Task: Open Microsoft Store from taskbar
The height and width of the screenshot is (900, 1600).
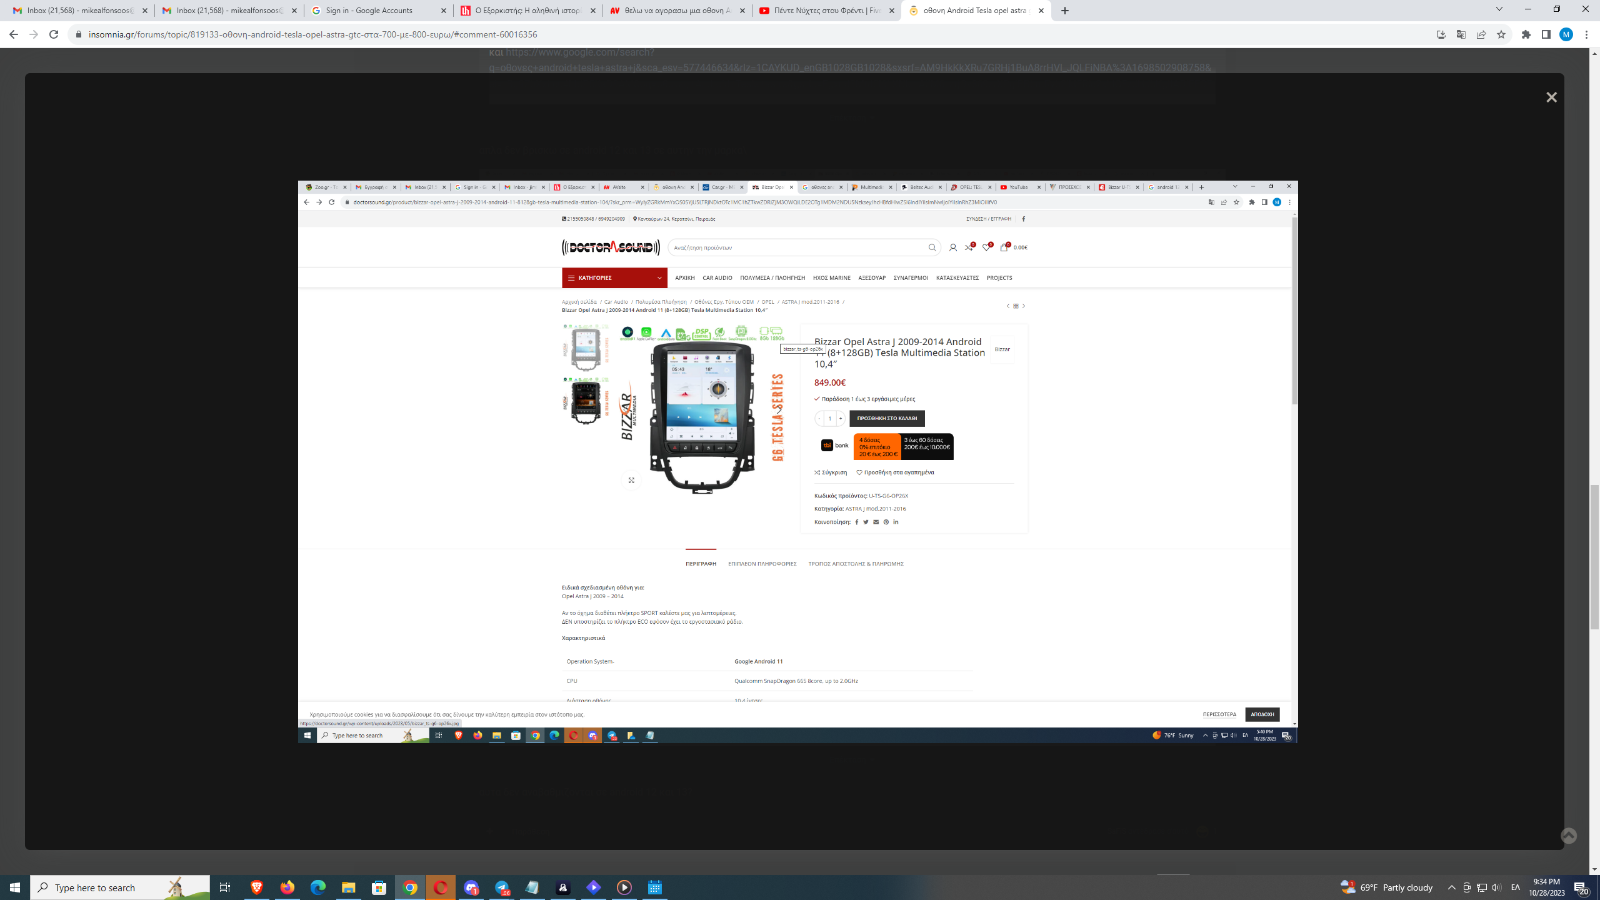Action: click(x=379, y=887)
